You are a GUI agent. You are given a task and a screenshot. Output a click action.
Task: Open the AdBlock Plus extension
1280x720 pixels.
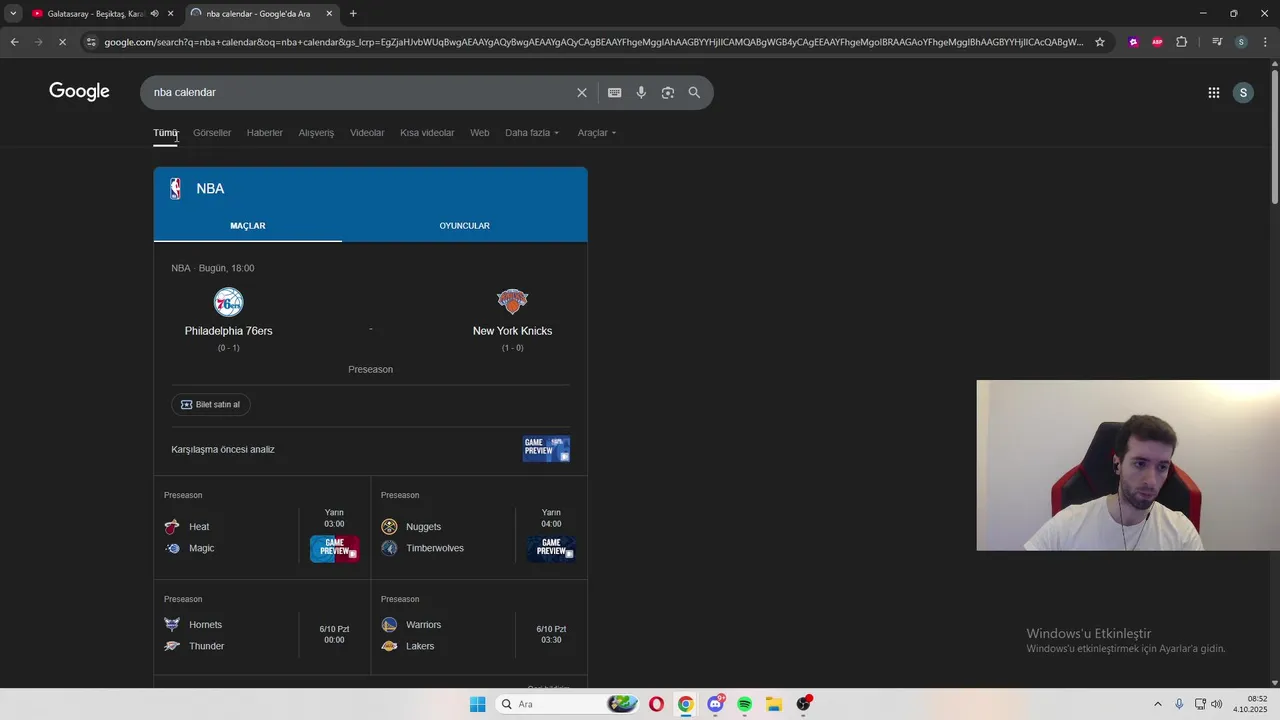click(1157, 42)
